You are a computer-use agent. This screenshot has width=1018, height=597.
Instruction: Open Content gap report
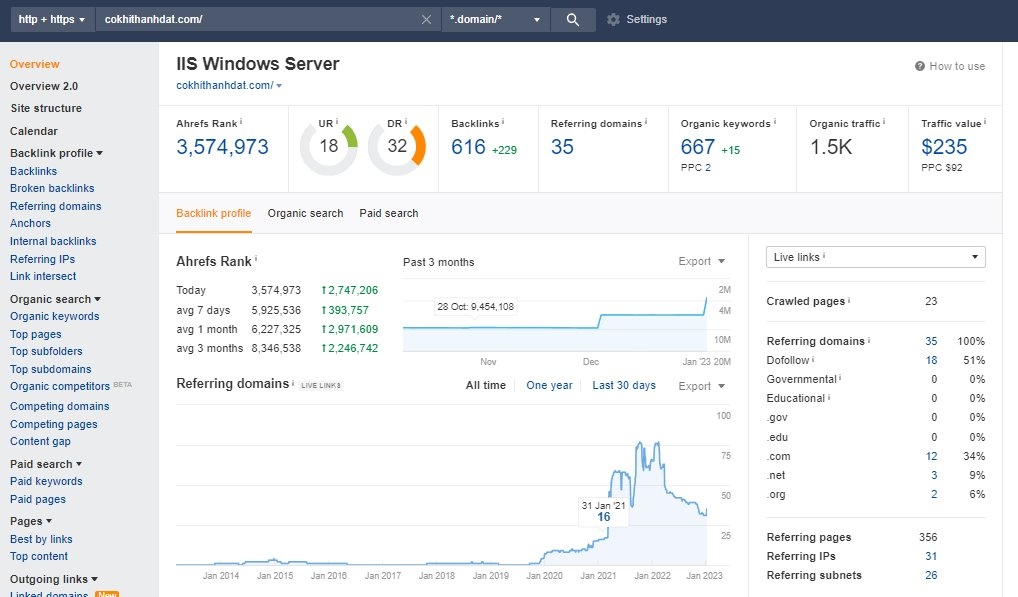click(40, 441)
